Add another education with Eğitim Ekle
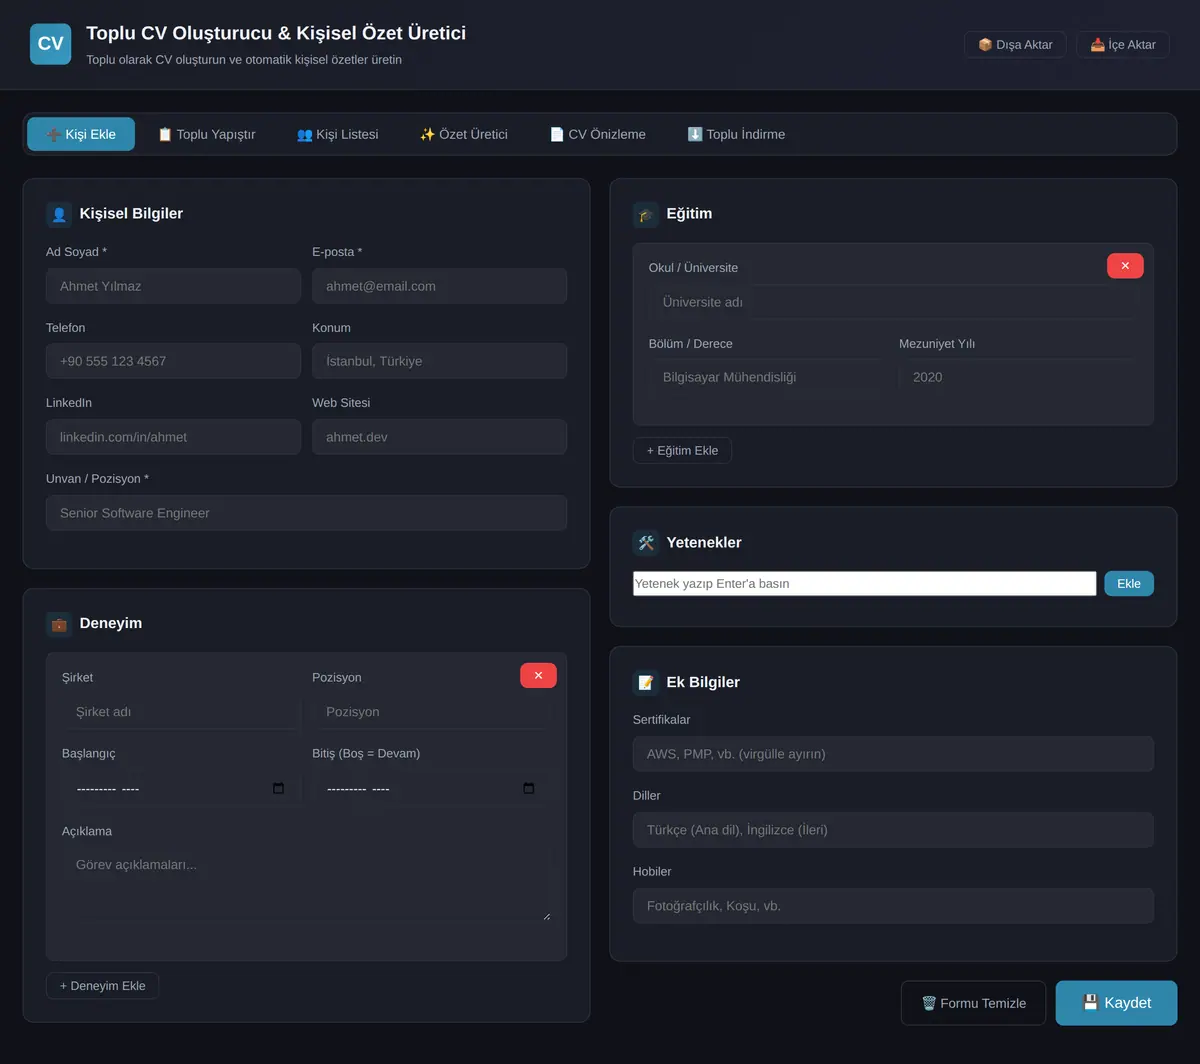The height and width of the screenshot is (1064, 1200). click(682, 451)
